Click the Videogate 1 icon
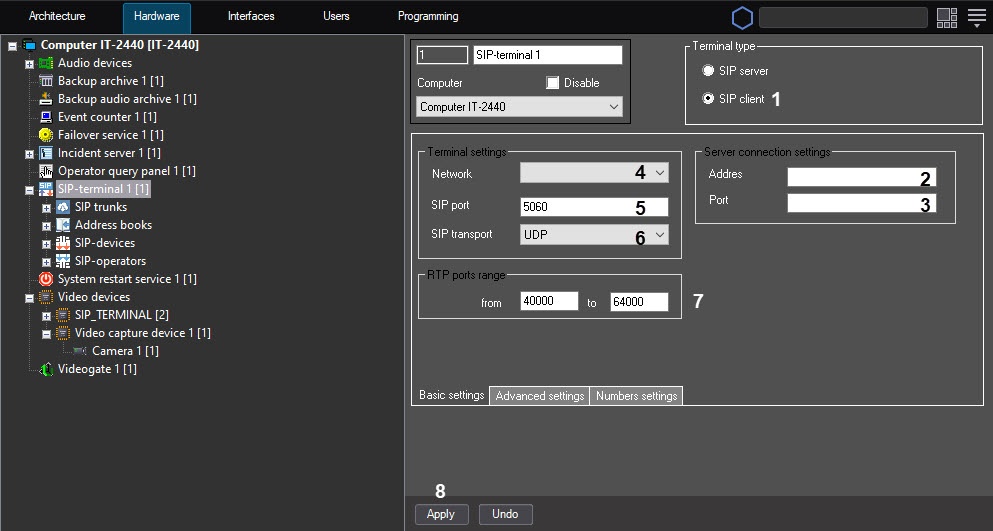This screenshot has width=993, height=531. coord(46,369)
